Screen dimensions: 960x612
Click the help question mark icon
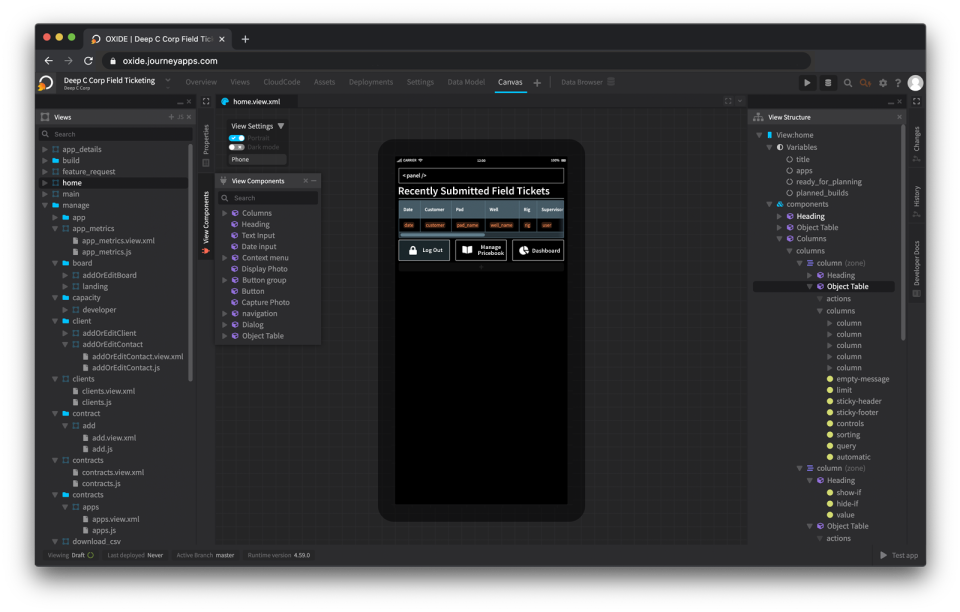(x=898, y=82)
